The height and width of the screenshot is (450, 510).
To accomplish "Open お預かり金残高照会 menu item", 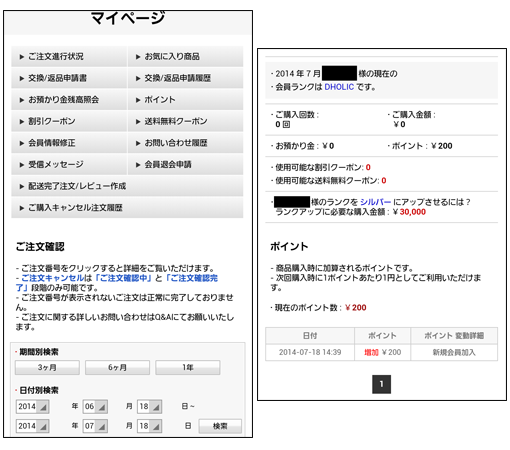I will (69, 100).
